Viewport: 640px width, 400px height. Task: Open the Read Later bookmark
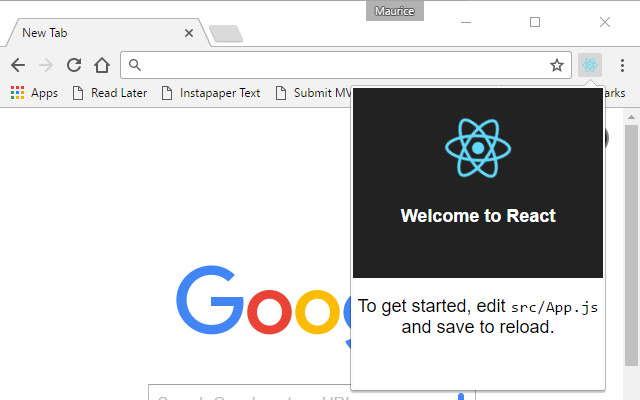click(110, 93)
